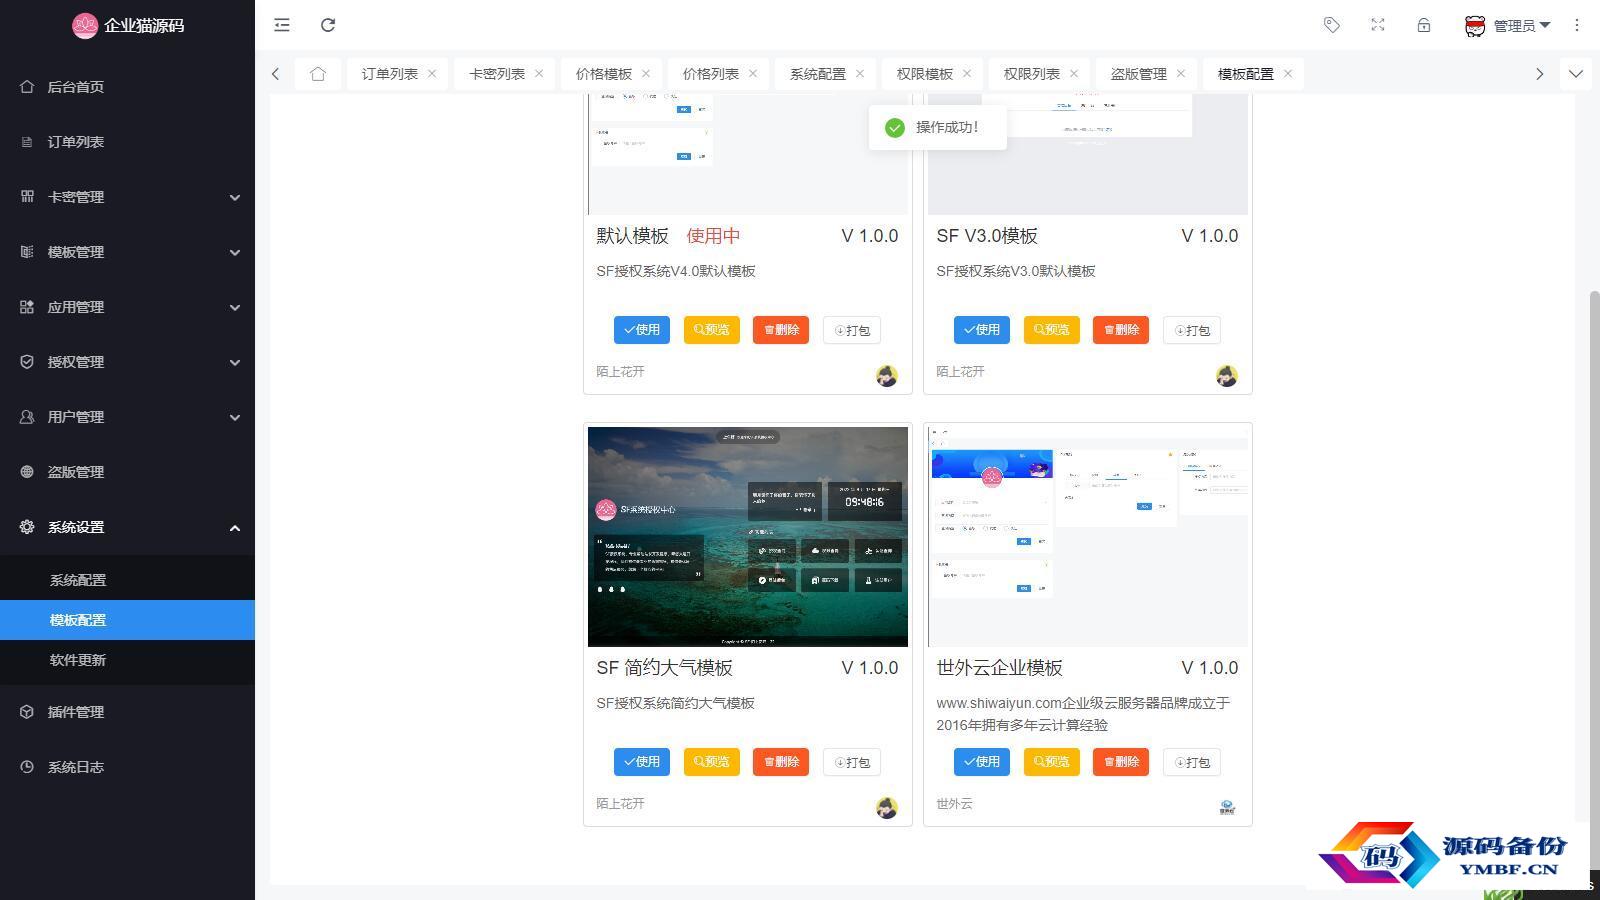This screenshot has width=1600, height=900.
Task: Package the 世外云企业模板 template
Action: click(x=1192, y=762)
